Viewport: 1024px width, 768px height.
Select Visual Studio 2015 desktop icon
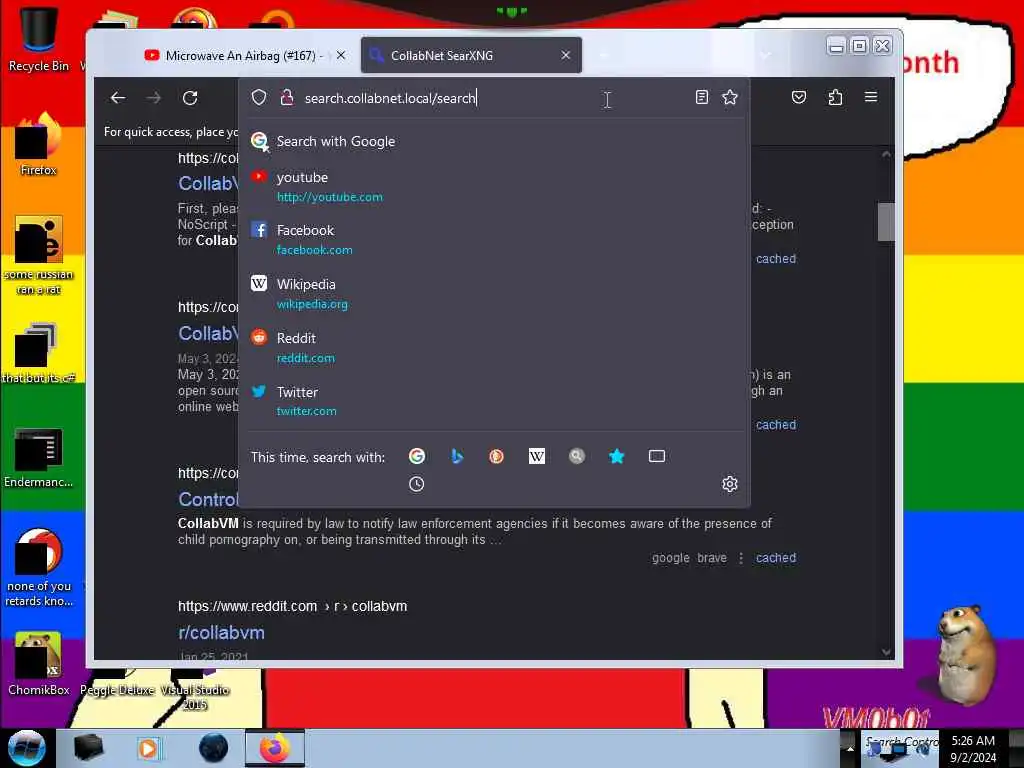click(195, 690)
